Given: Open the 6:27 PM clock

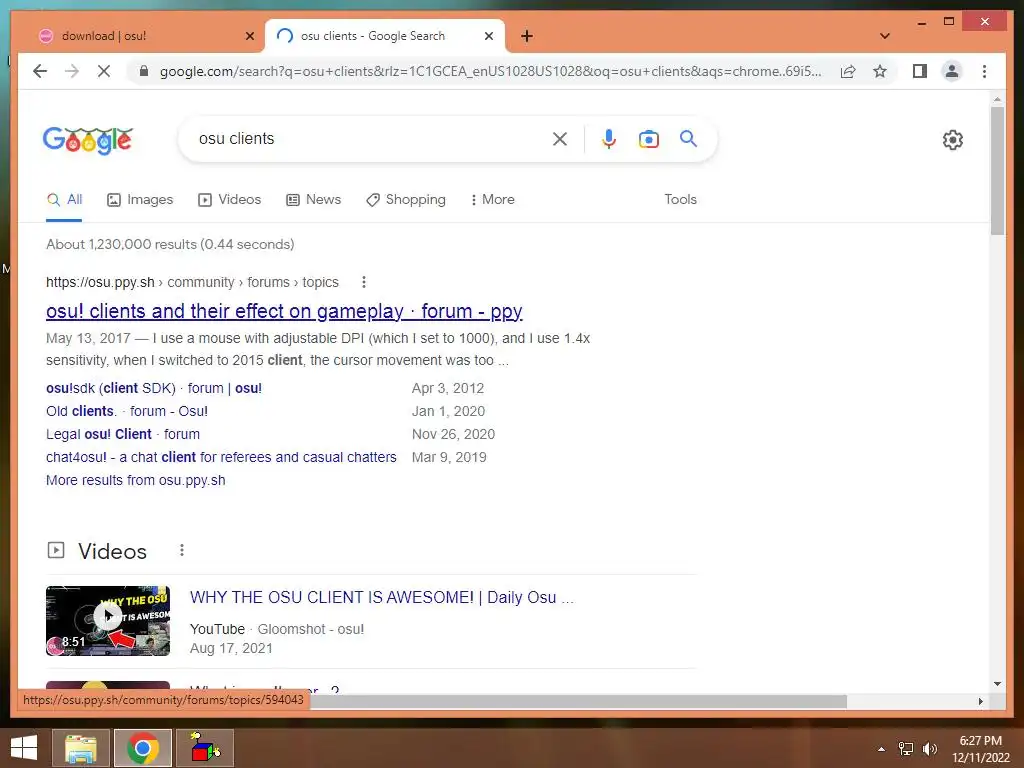Looking at the screenshot, I should 980,749.
